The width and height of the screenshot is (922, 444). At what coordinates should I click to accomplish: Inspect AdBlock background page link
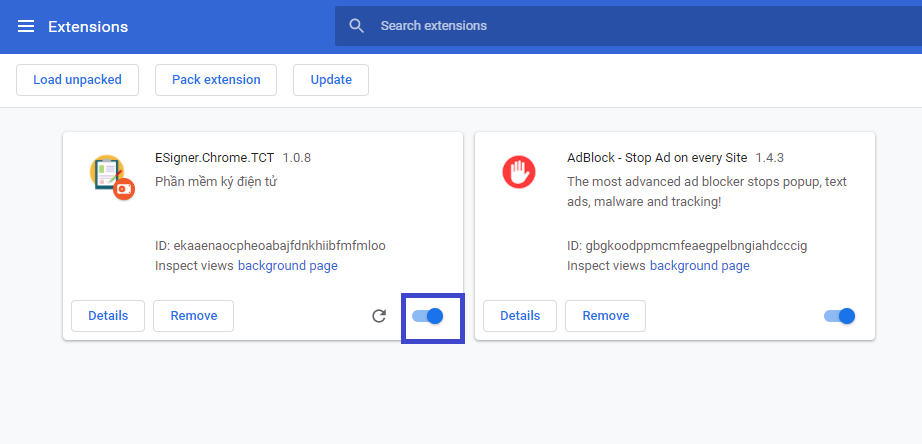699,266
